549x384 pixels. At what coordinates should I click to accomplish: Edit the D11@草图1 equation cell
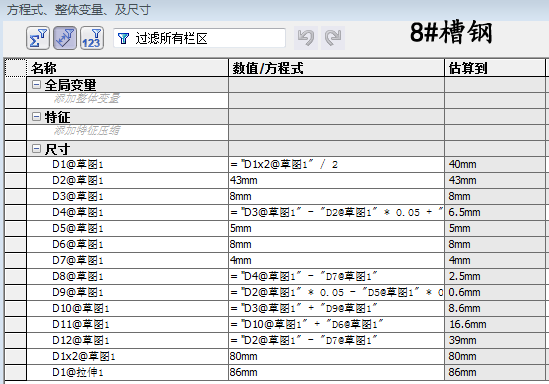point(336,324)
